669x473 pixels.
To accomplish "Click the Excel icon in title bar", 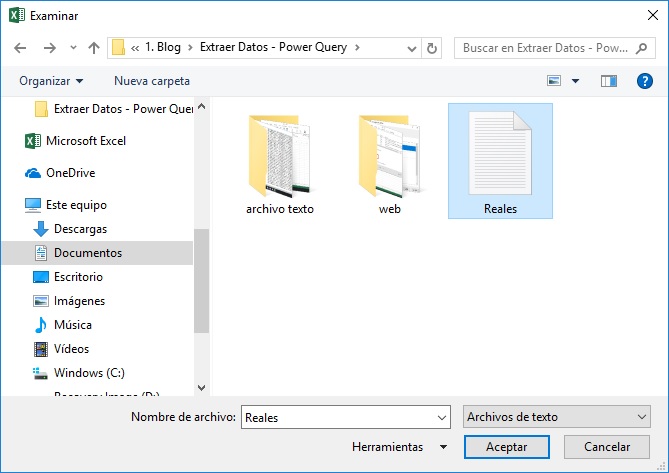I will 17,15.
